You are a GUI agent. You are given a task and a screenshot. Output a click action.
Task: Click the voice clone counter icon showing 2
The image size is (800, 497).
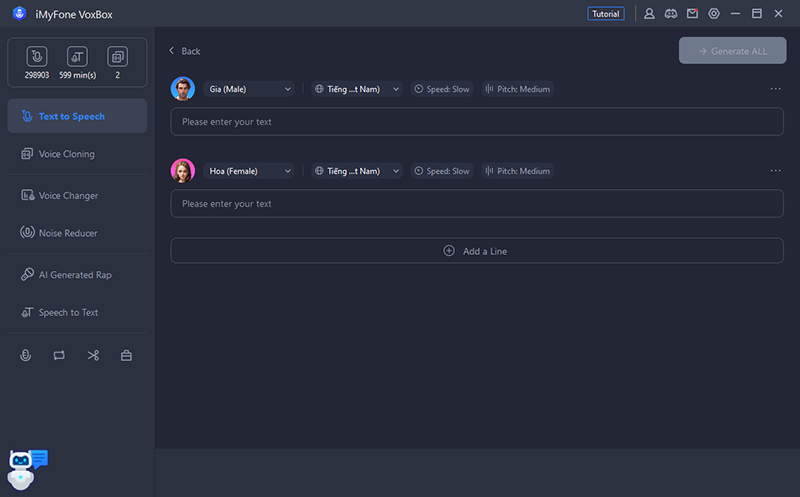[117, 57]
